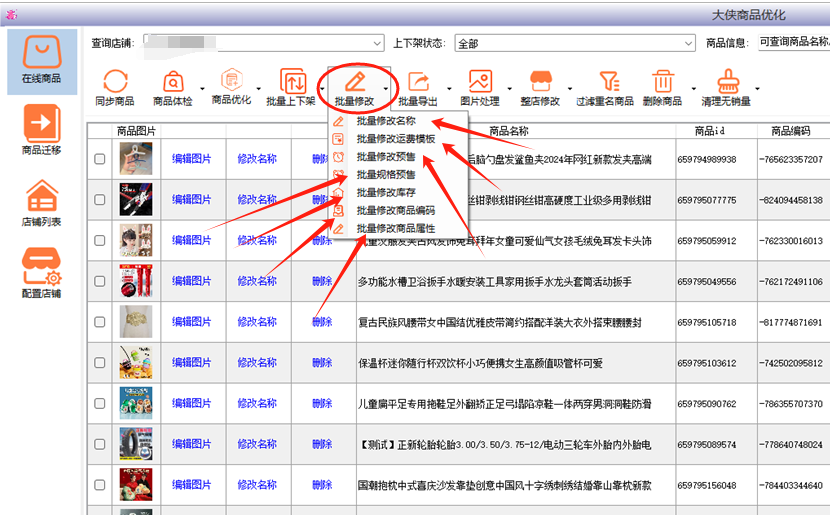The image size is (830, 515).
Task: Click the 批量上下架 toolbar icon
Action: 292,82
